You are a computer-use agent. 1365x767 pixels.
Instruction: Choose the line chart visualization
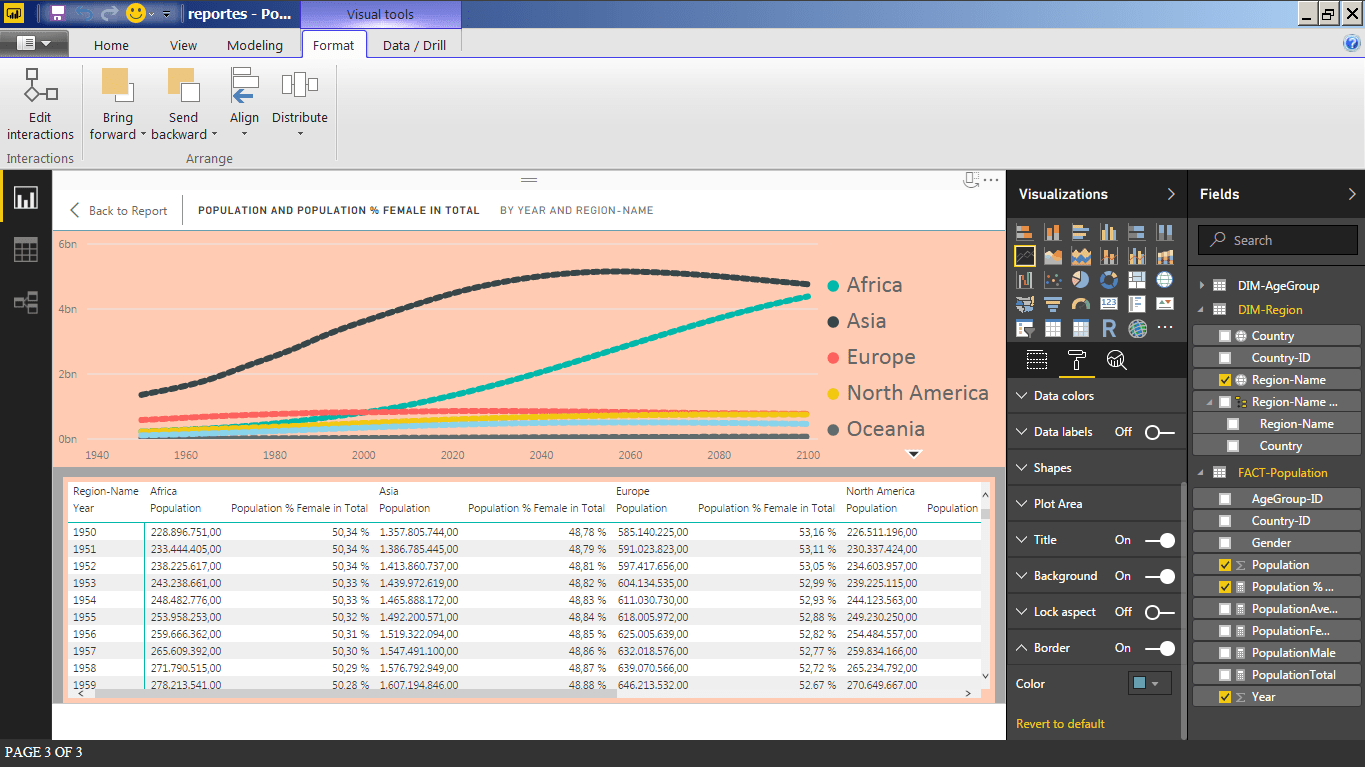pyautogui.click(x=1025, y=256)
